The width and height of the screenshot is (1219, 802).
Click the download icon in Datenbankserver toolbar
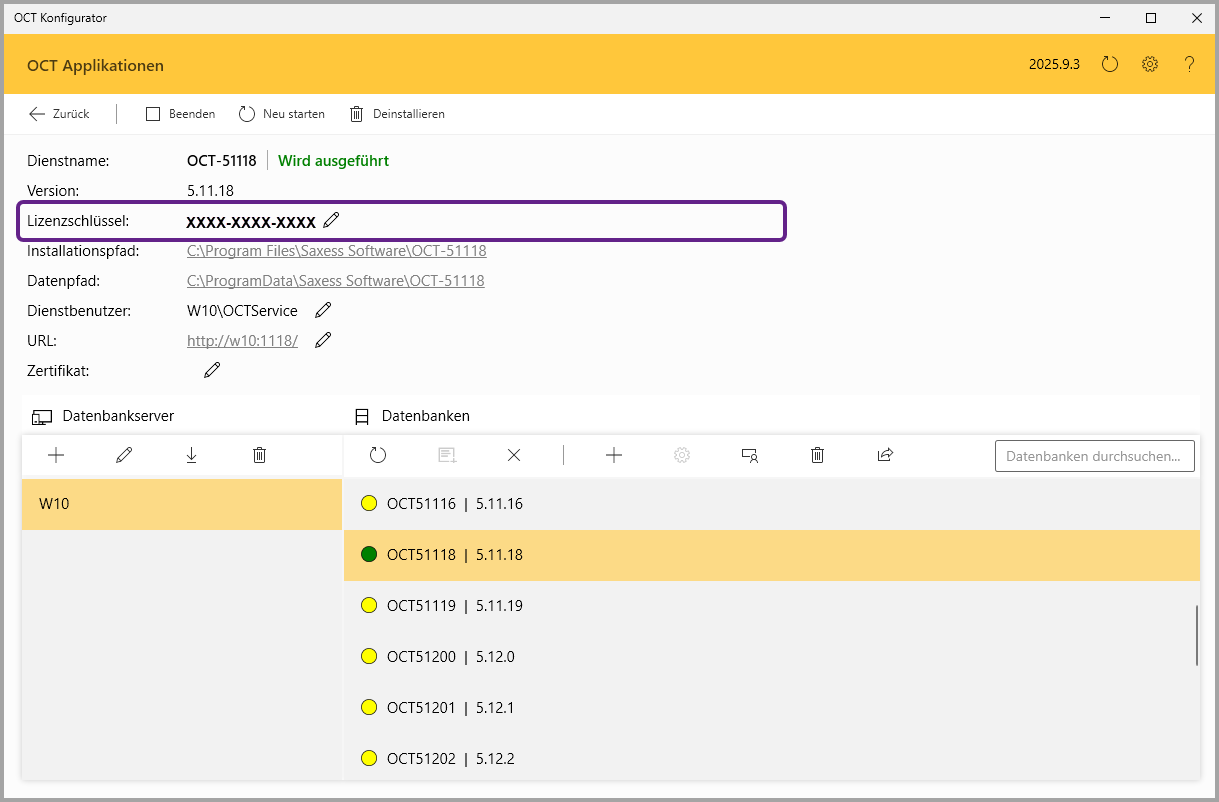tap(191, 455)
